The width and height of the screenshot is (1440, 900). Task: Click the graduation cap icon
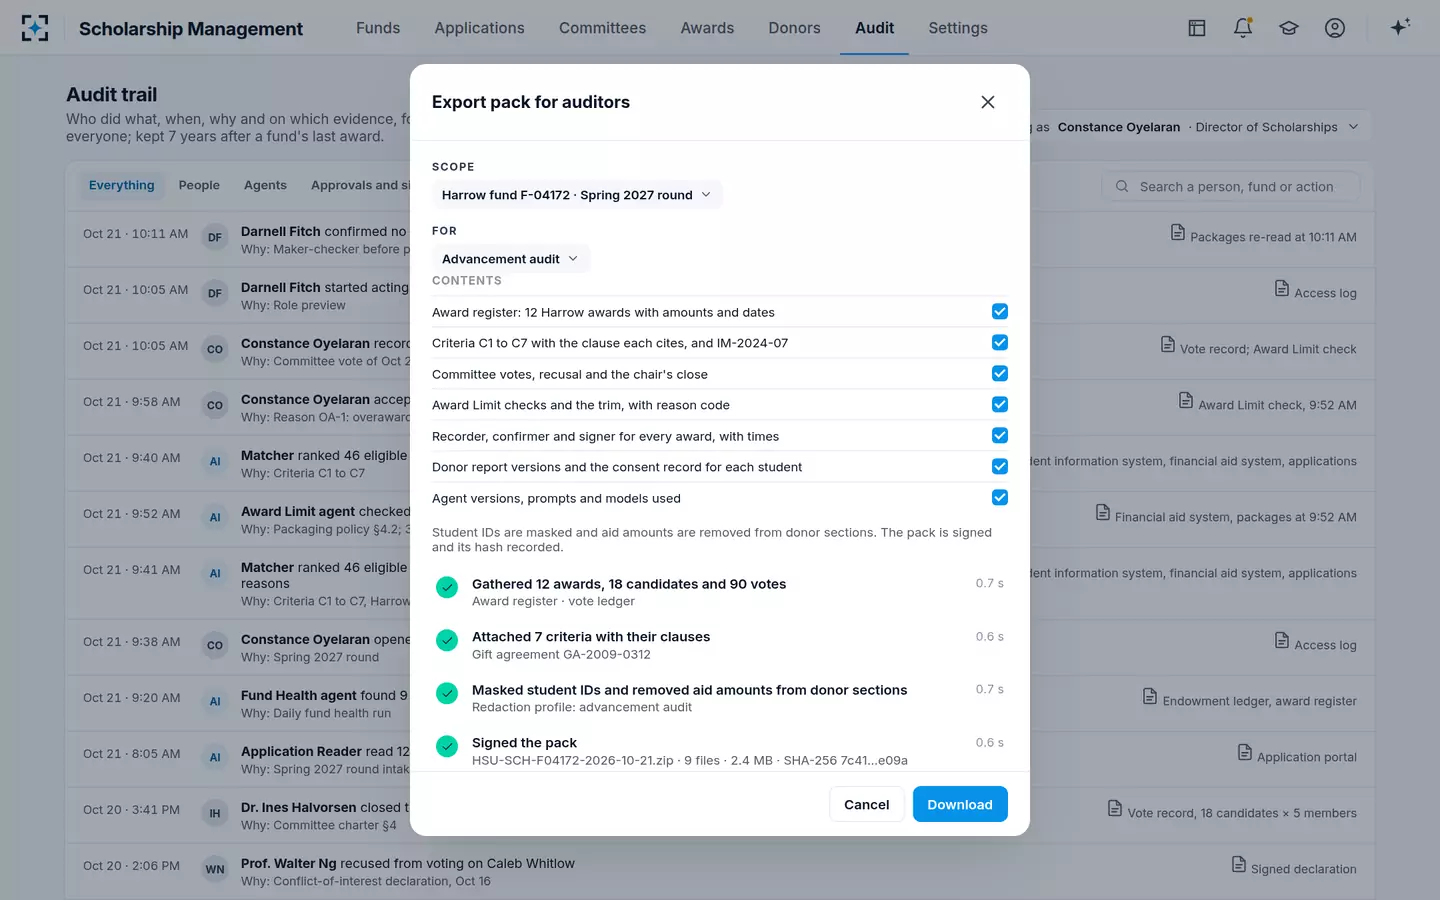[1289, 28]
